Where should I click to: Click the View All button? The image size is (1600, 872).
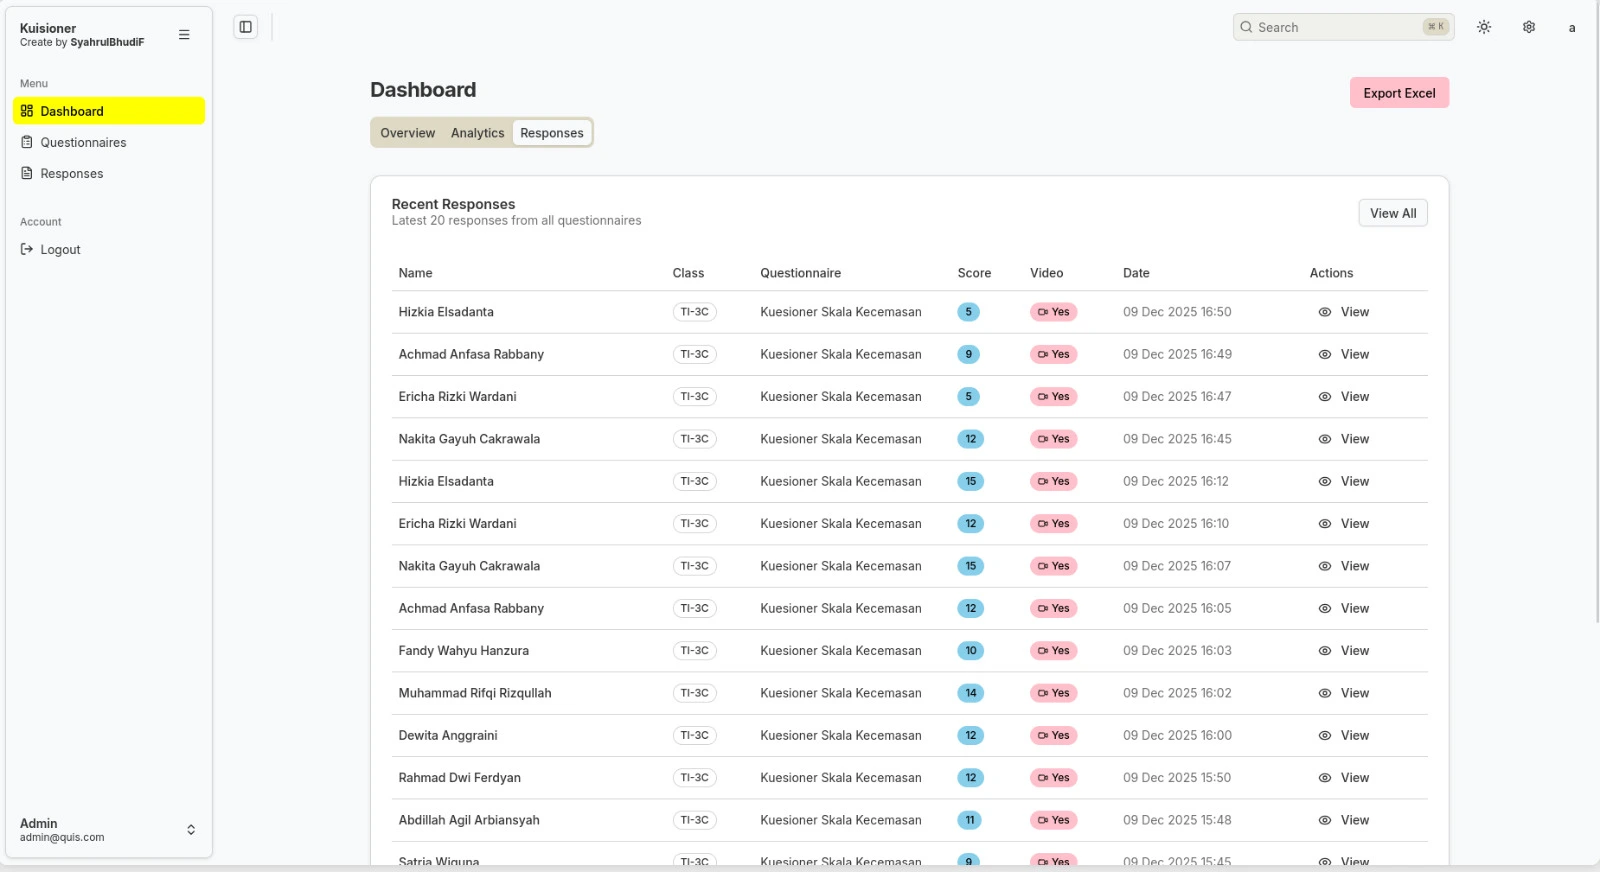(1392, 213)
